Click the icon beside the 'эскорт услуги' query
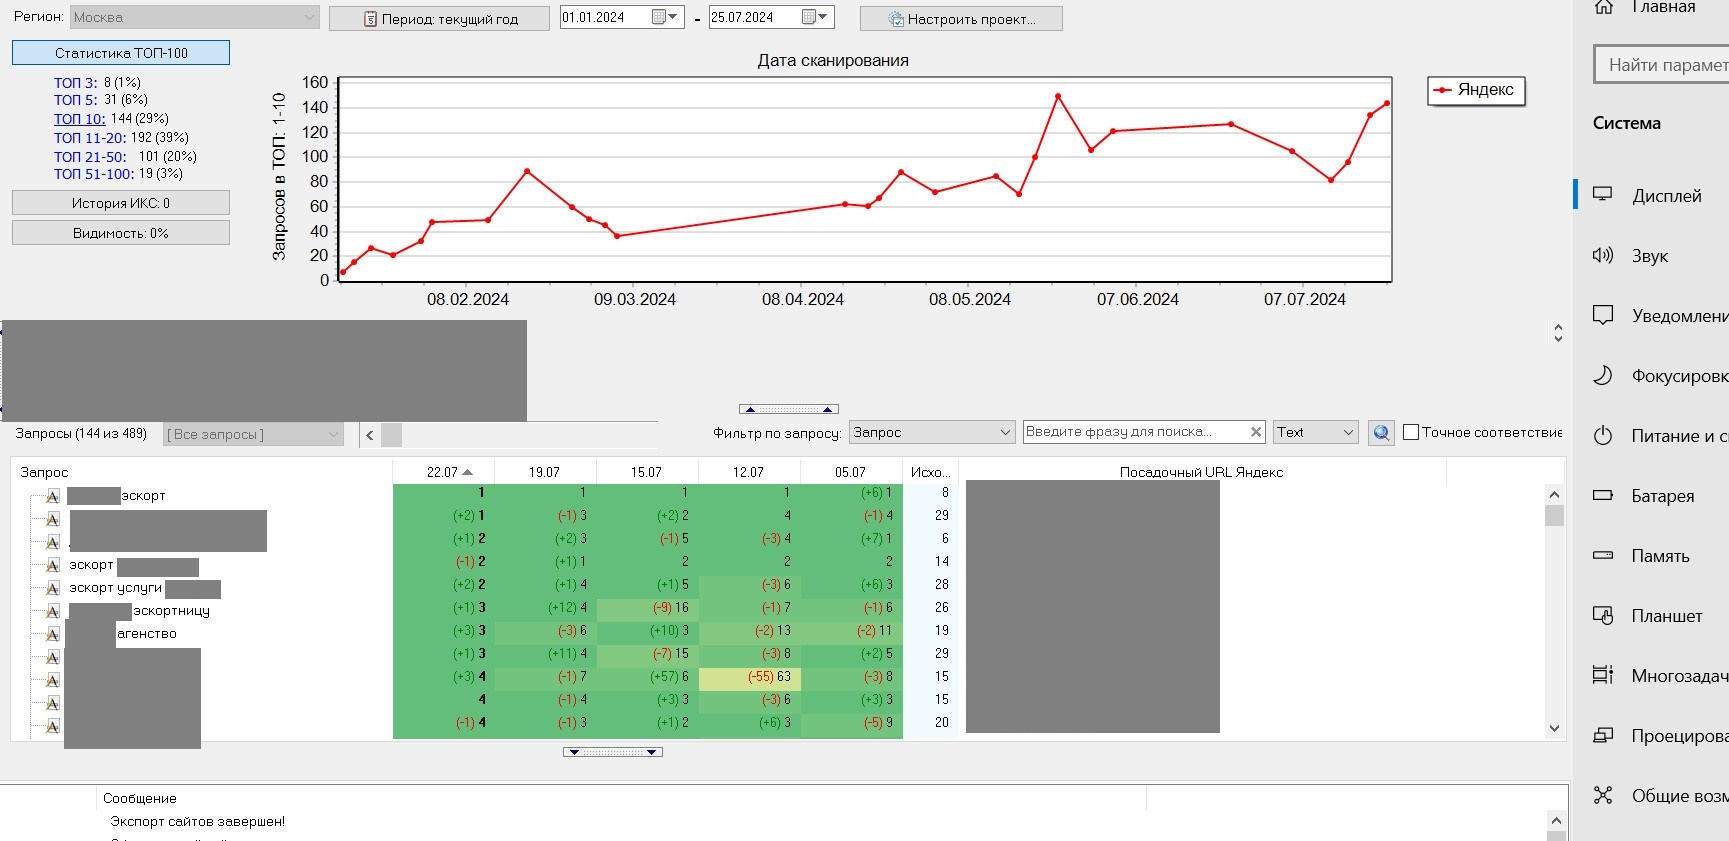1729x841 pixels. pyautogui.click(x=53, y=588)
